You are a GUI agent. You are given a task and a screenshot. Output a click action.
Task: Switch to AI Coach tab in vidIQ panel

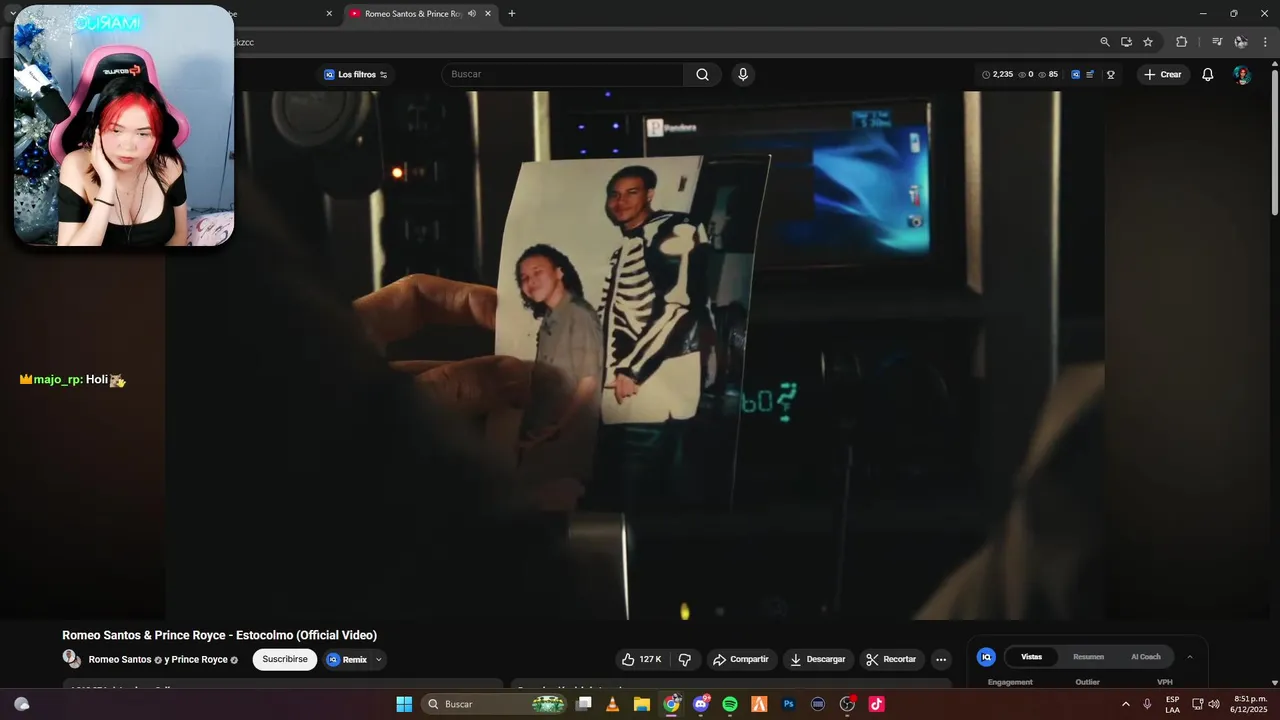click(x=1146, y=657)
